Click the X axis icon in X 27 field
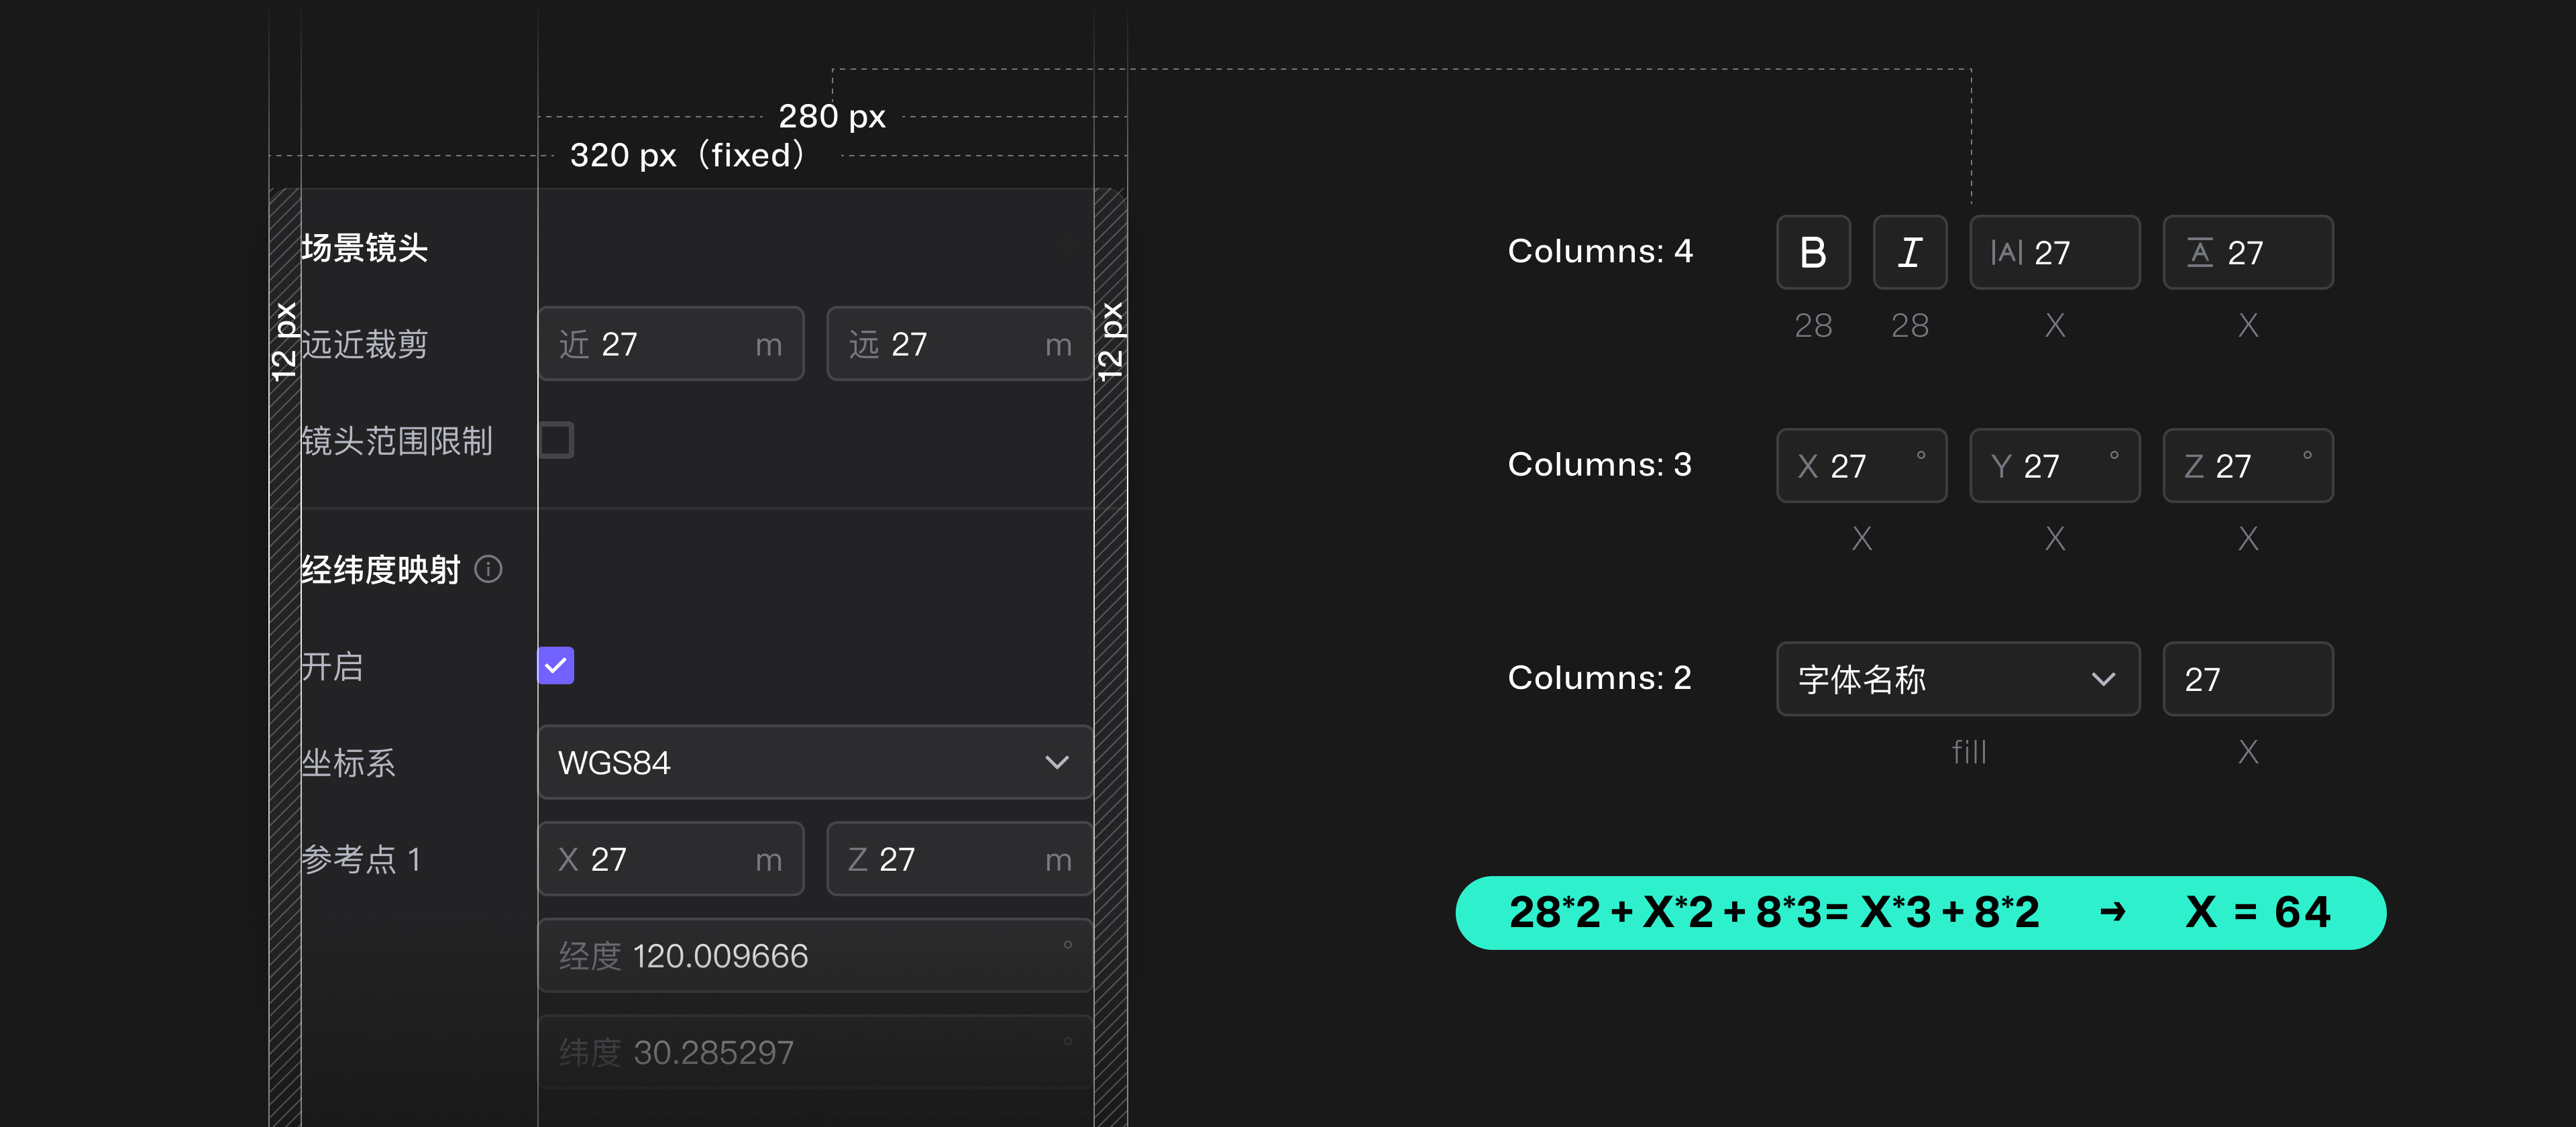Image resolution: width=2576 pixels, height=1127 pixels. [1808, 465]
